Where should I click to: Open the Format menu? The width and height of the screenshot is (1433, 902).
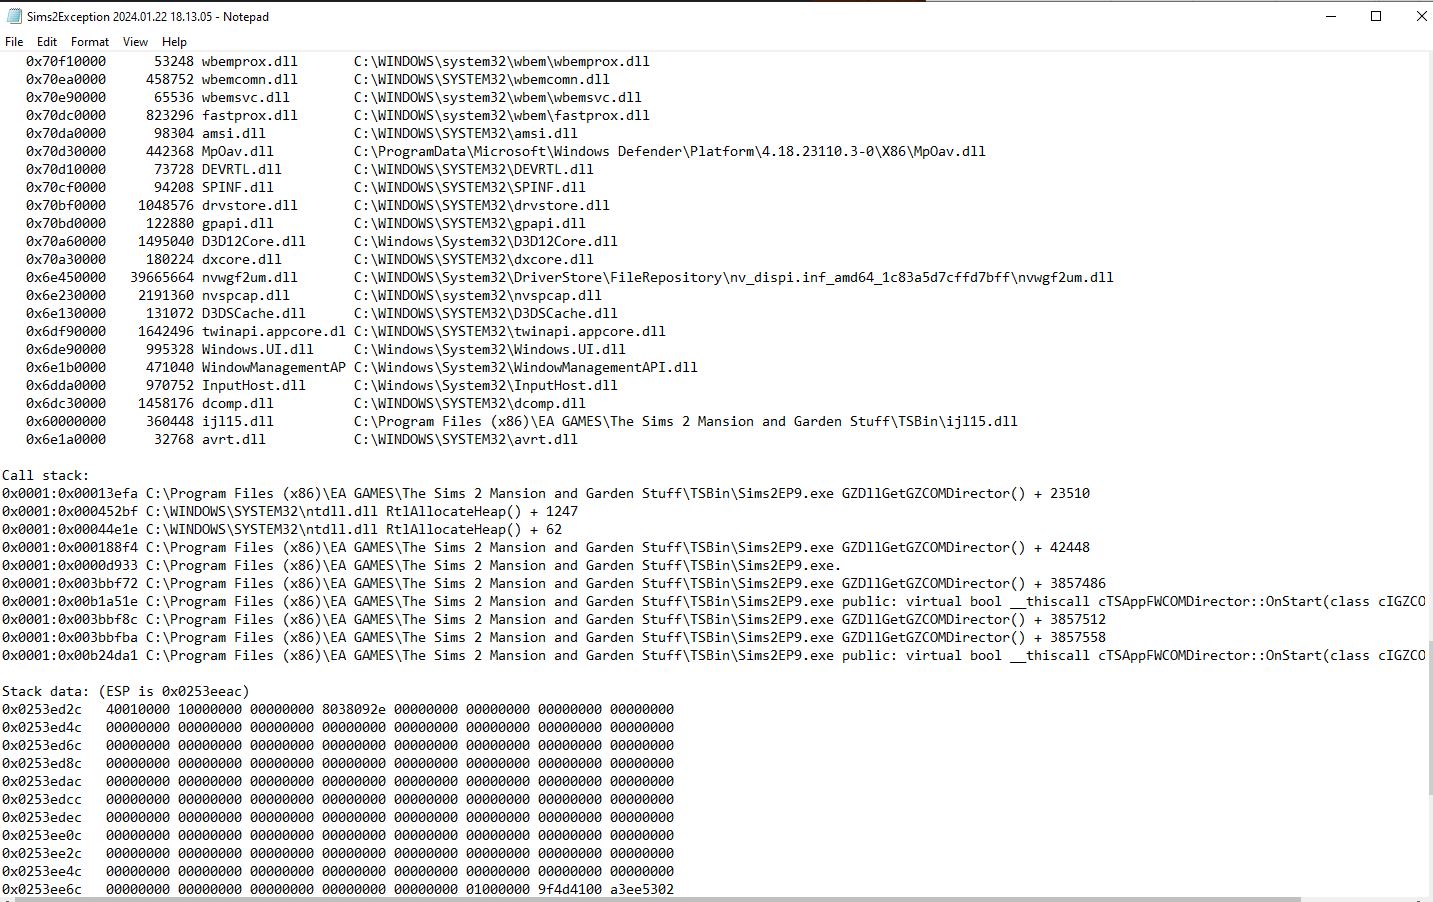click(x=89, y=42)
